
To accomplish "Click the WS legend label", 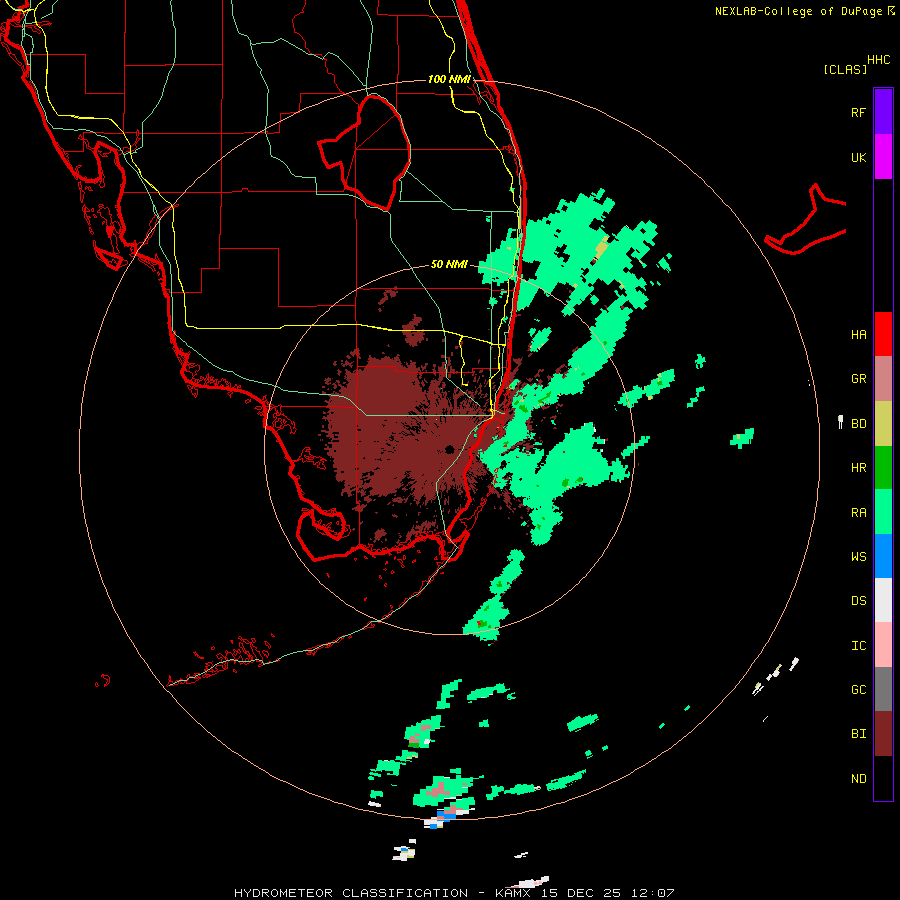I will (x=858, y=556).
